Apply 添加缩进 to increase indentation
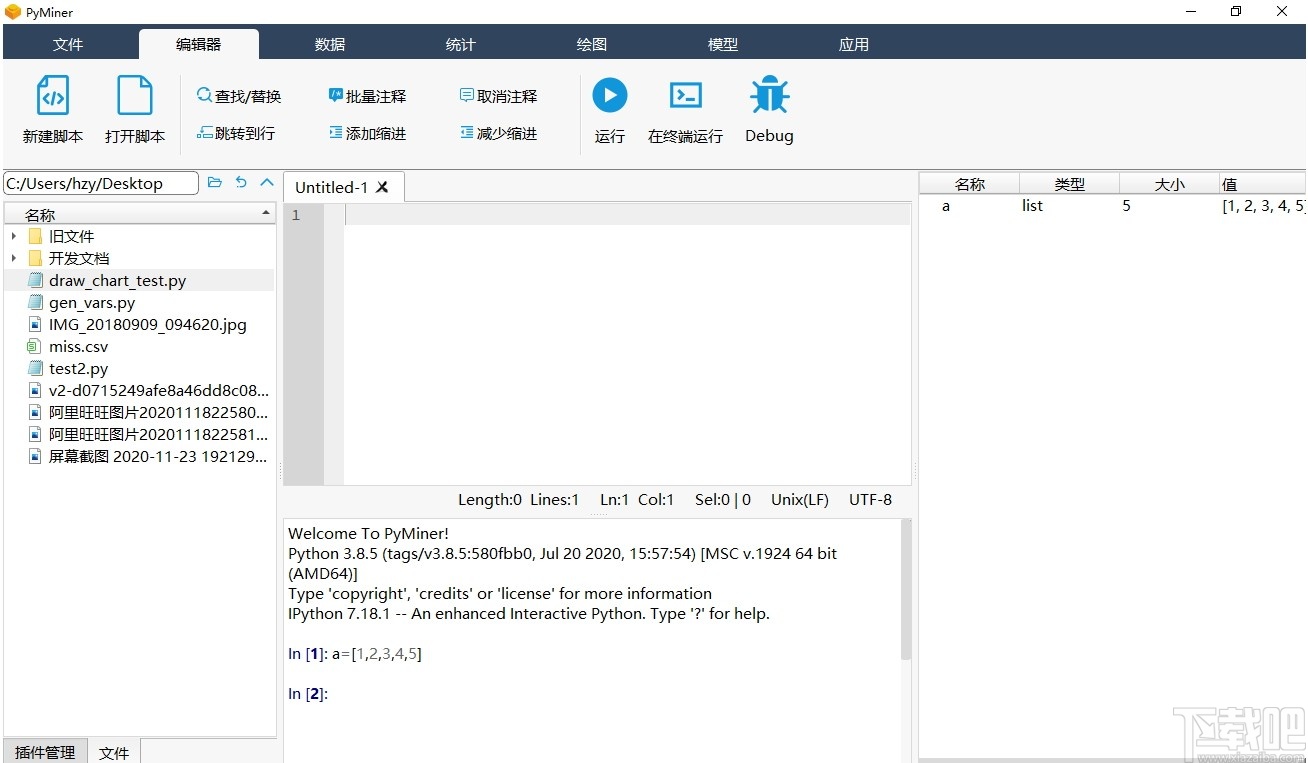This screenshot has width=1308, height=763. (368, 132)
